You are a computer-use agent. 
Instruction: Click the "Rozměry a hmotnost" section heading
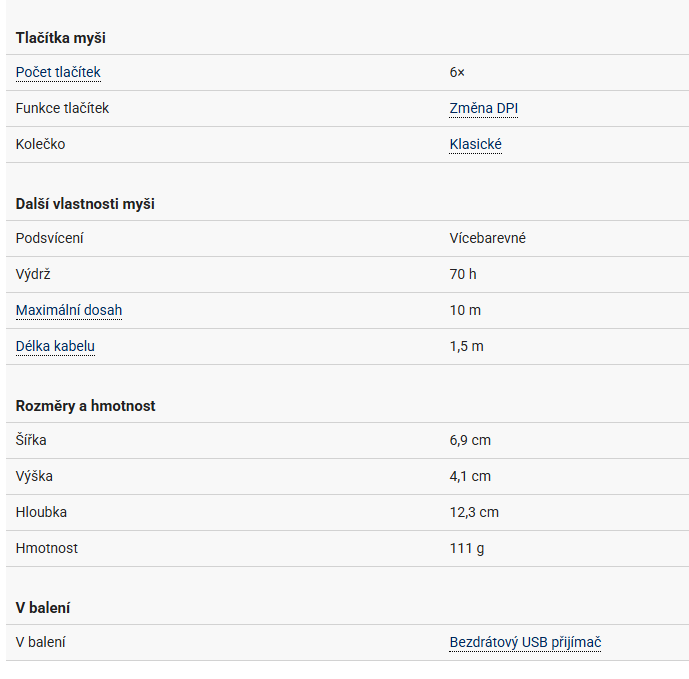tap(85, 406)
